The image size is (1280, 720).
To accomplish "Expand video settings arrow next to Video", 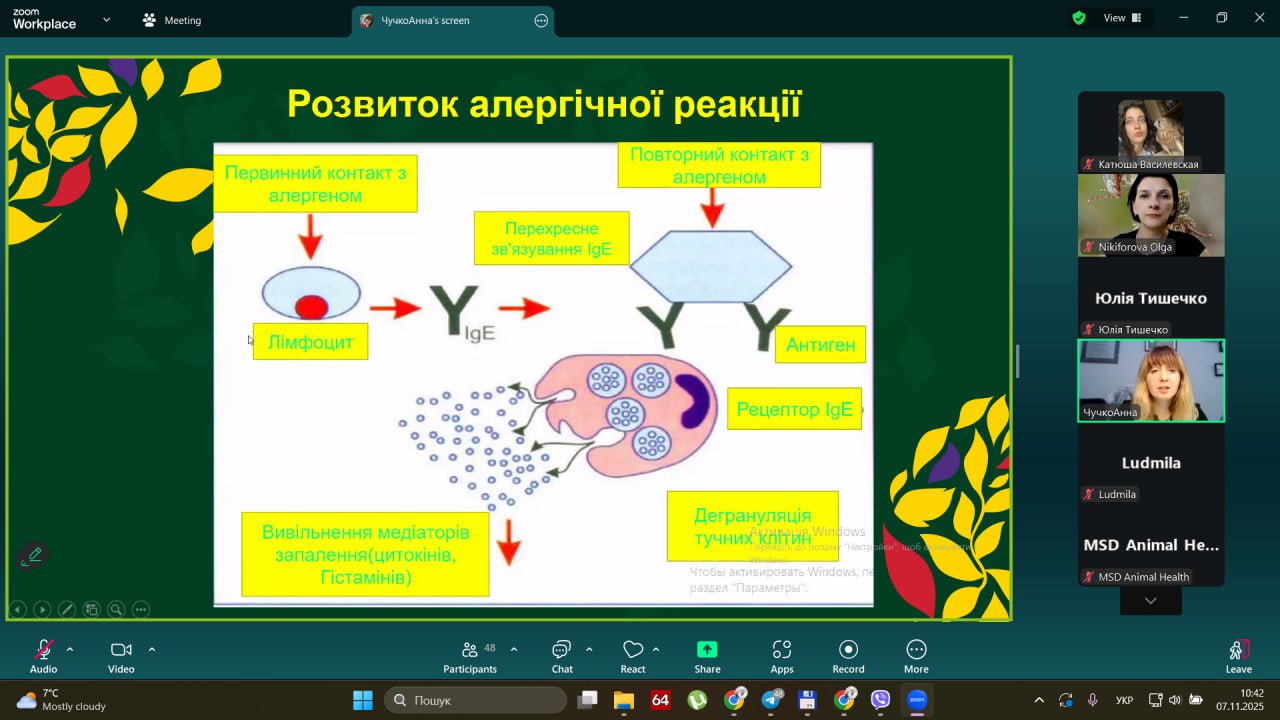I will pos(152,649).
